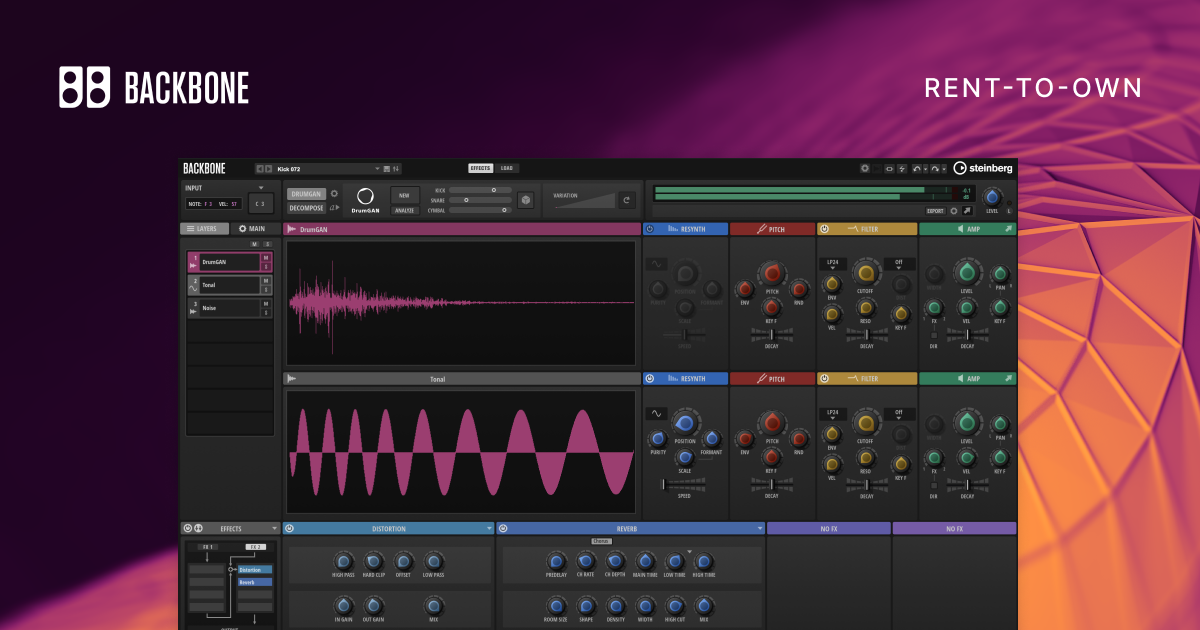Toggle Resynth power on the Tonal layer

pyautogui.click(x=649, y=379)
